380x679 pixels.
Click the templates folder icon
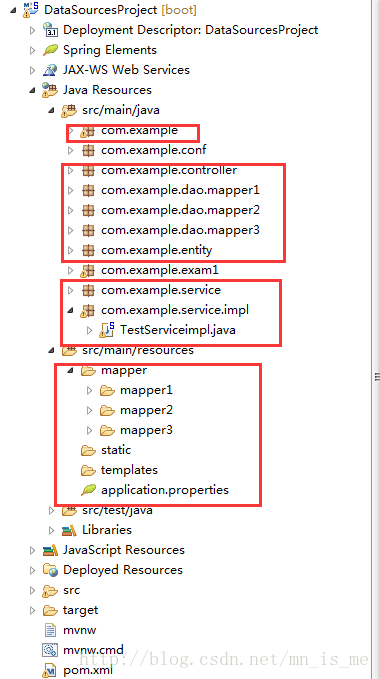pos(88,470)
